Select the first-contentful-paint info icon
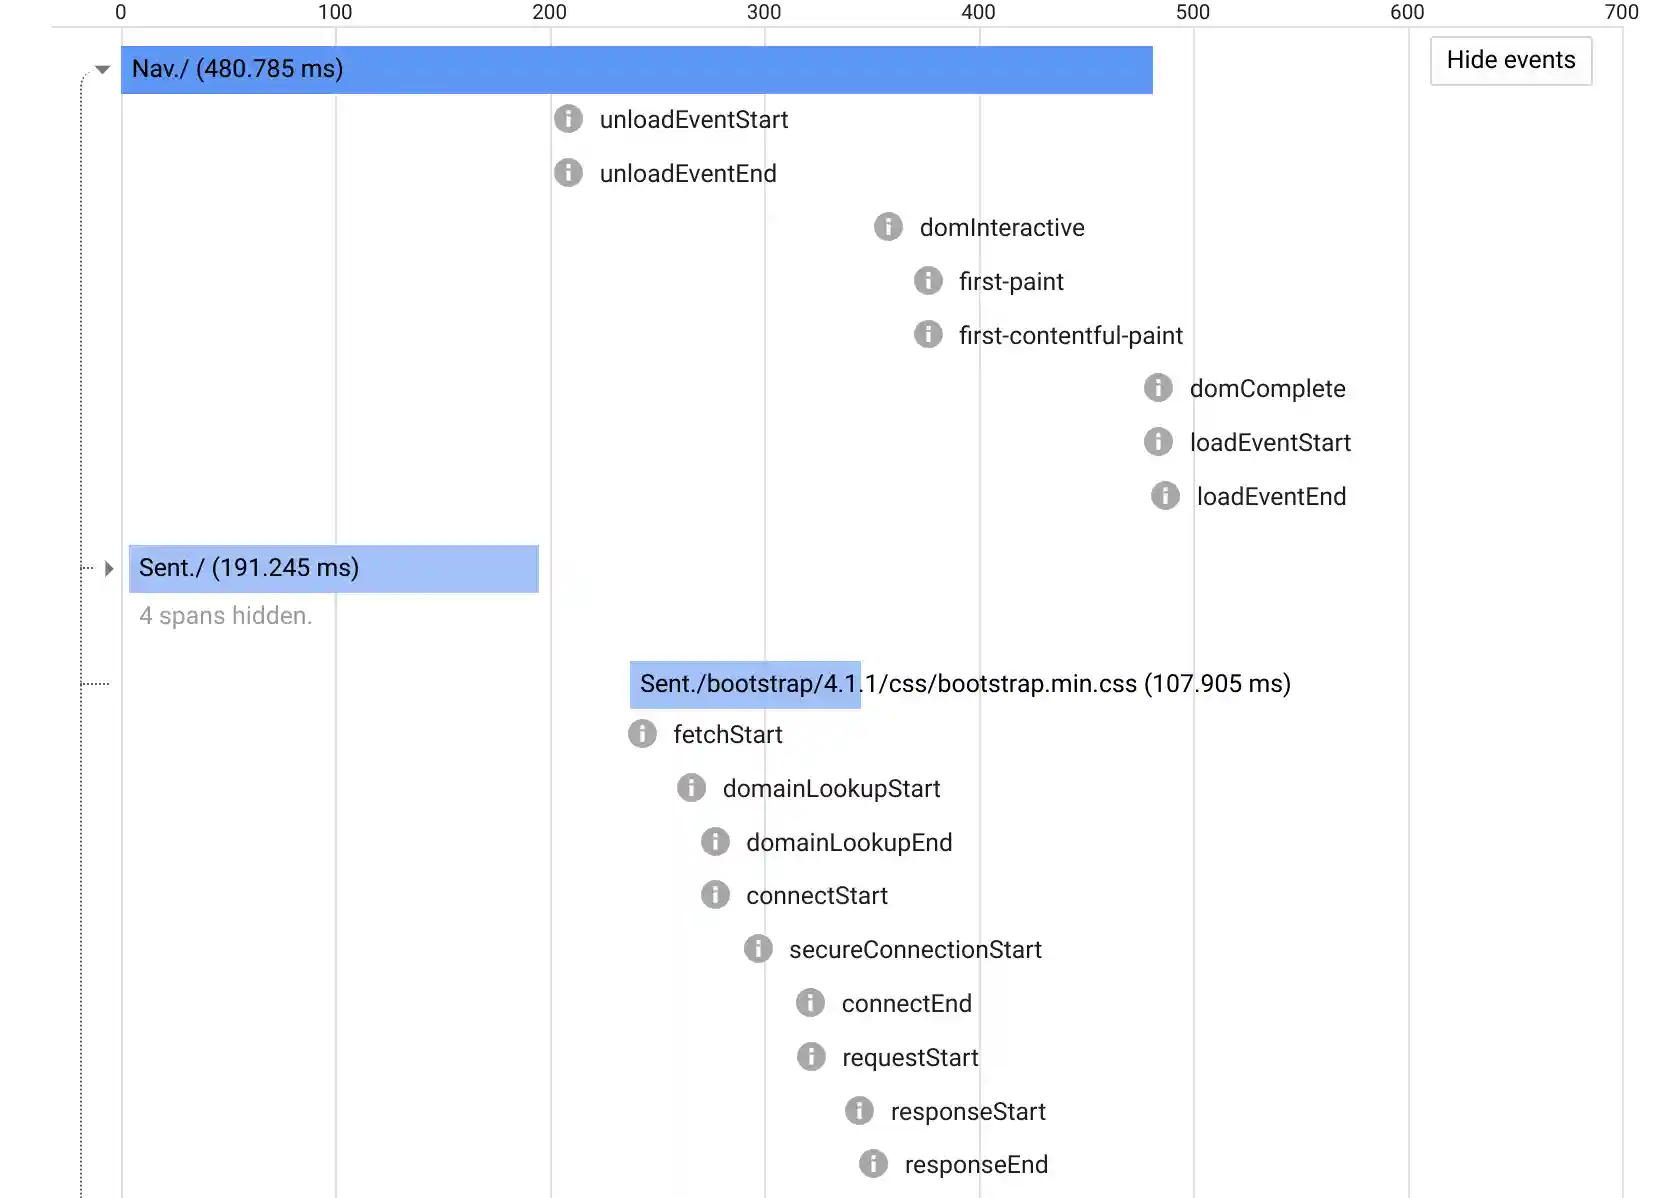The width and height of the screenshot is (1679, 1198). coord(928,334)
